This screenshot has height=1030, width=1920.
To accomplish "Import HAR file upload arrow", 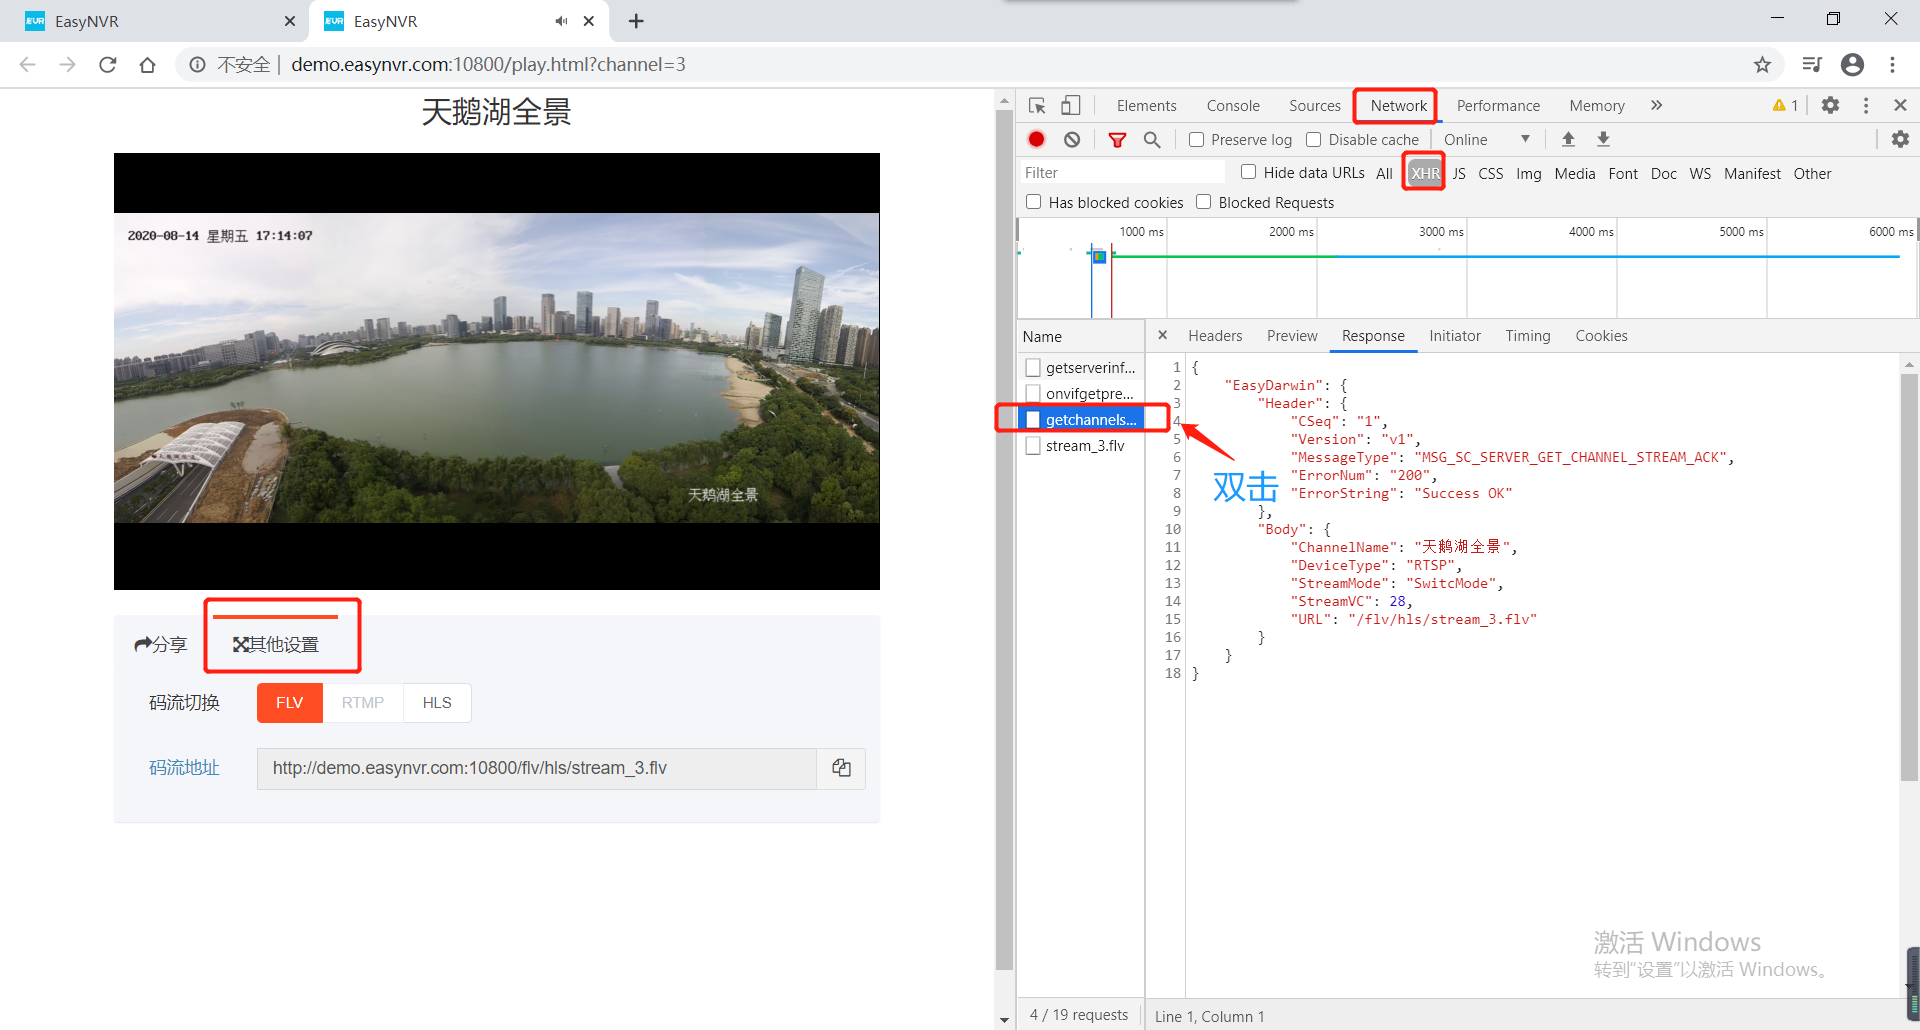I will (1568, 140).
